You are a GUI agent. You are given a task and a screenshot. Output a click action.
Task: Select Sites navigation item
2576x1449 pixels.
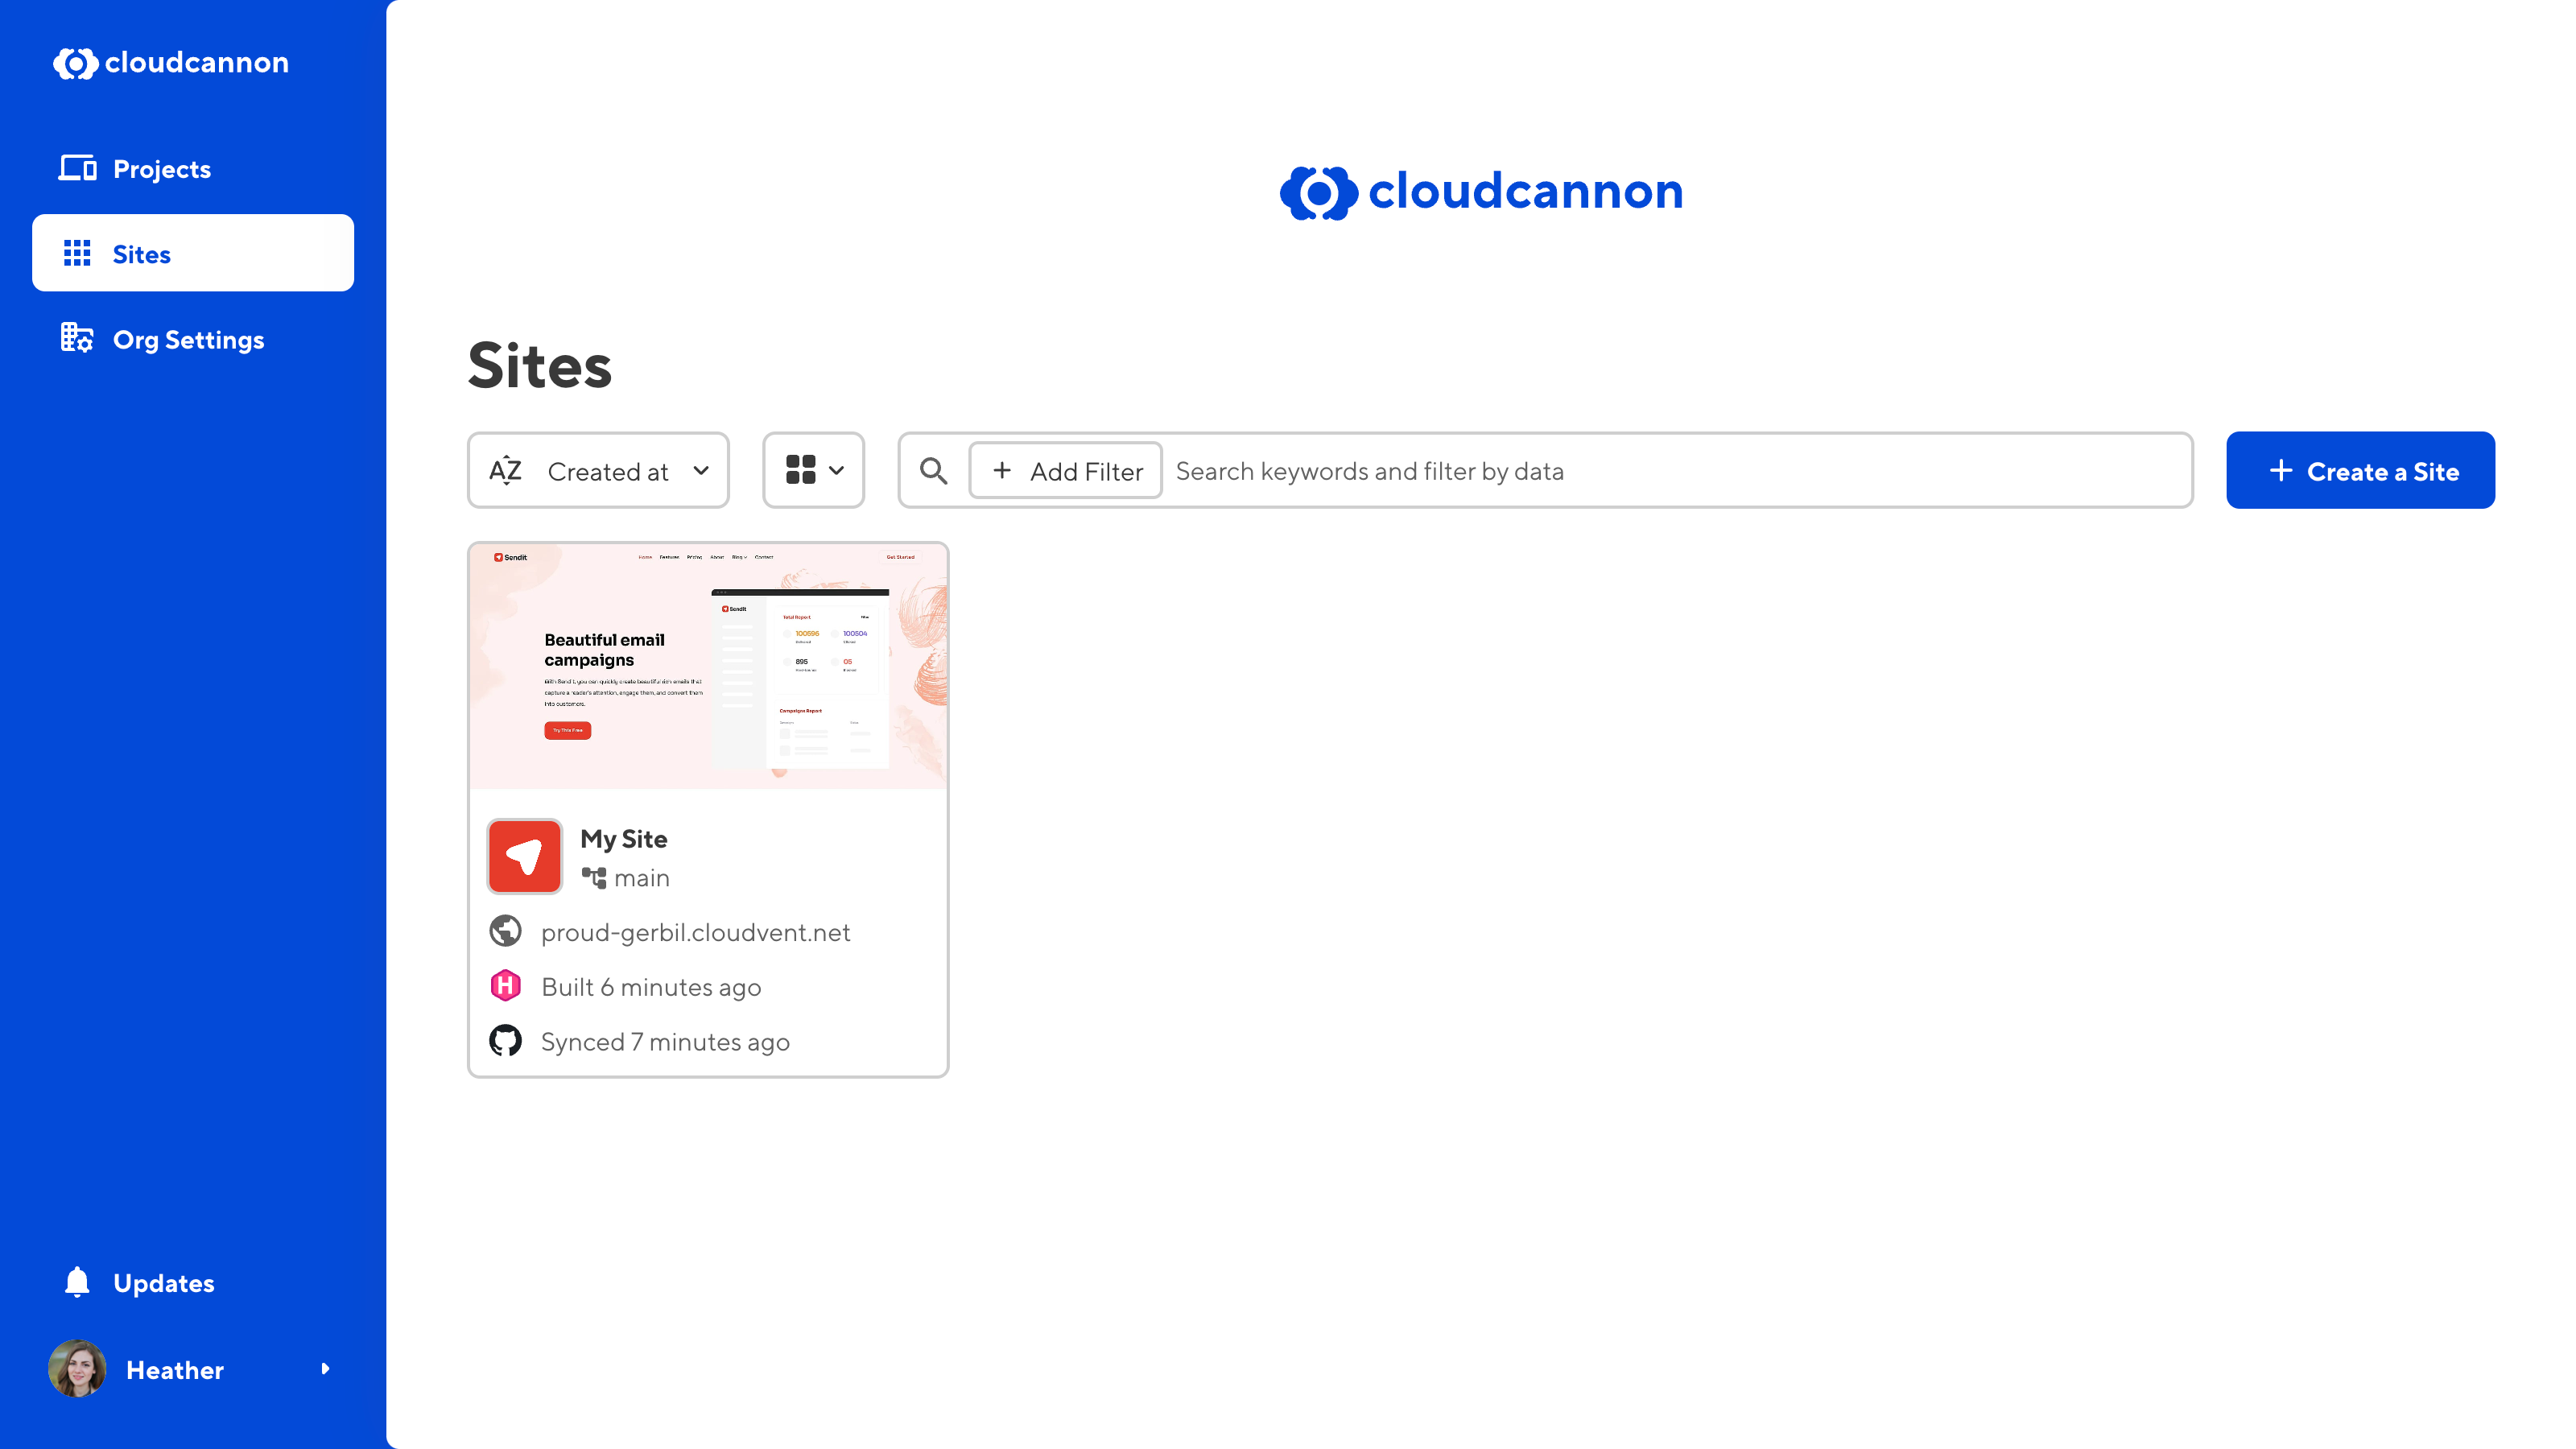pos(193,253)
